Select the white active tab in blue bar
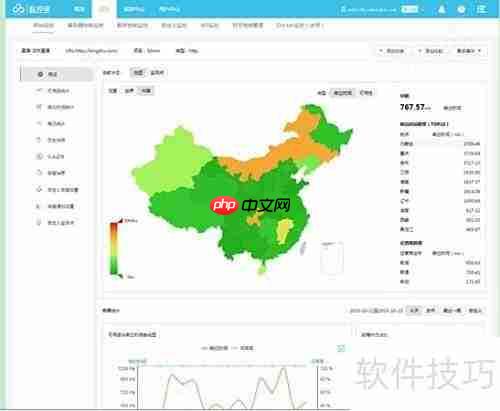Viewport: 500px width, 411px height. pyautogui.click(x=104, y=9)
